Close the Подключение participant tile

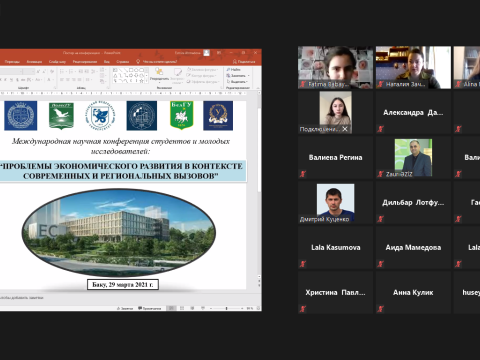click(x=345, y=129)
